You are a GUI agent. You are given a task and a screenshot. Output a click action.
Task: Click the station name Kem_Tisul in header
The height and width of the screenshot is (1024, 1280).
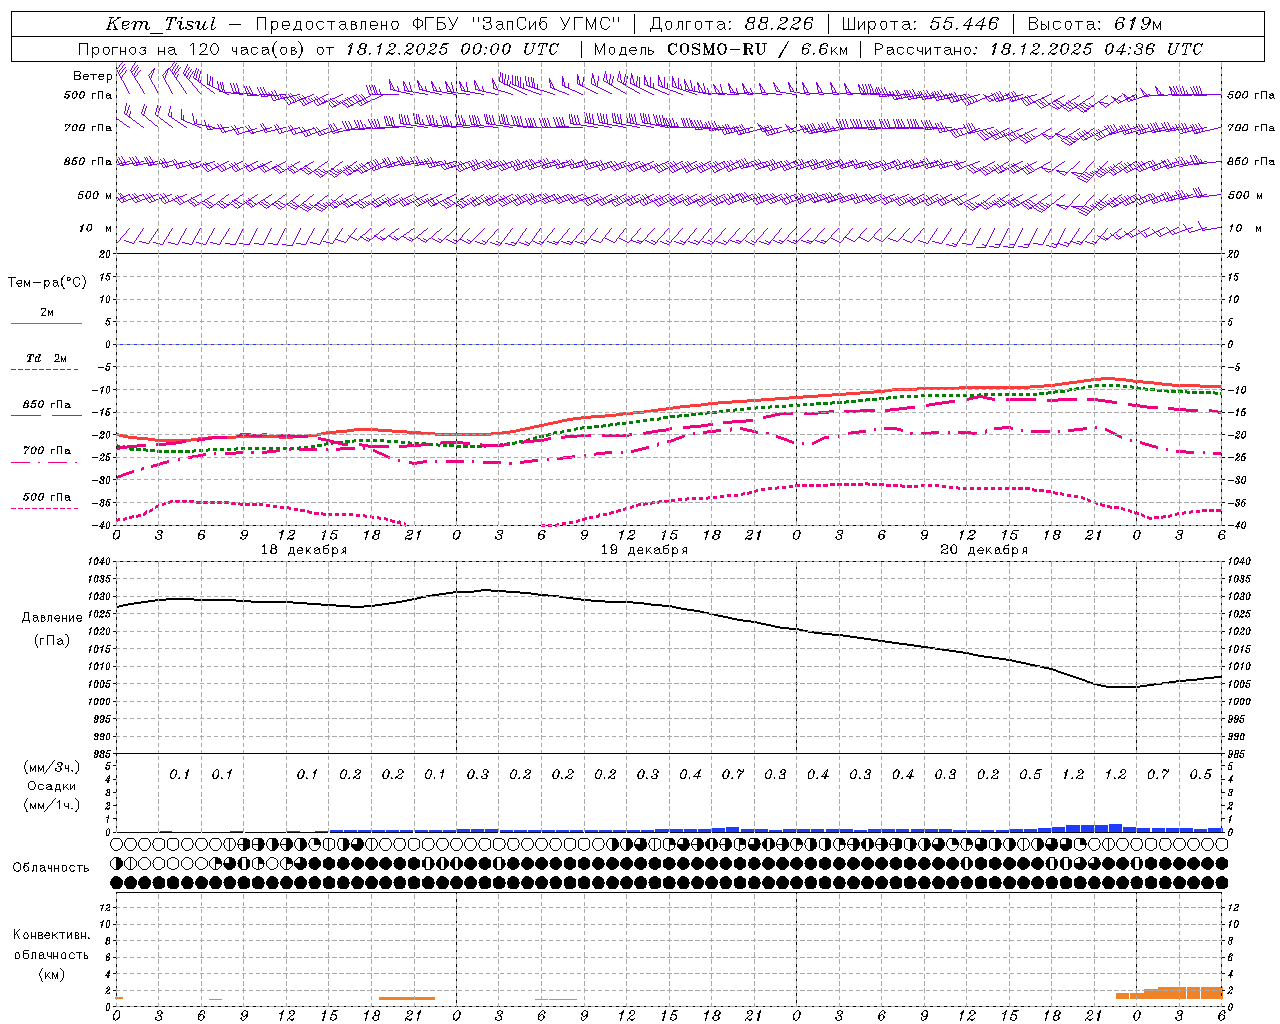click(x=161, y=24)
